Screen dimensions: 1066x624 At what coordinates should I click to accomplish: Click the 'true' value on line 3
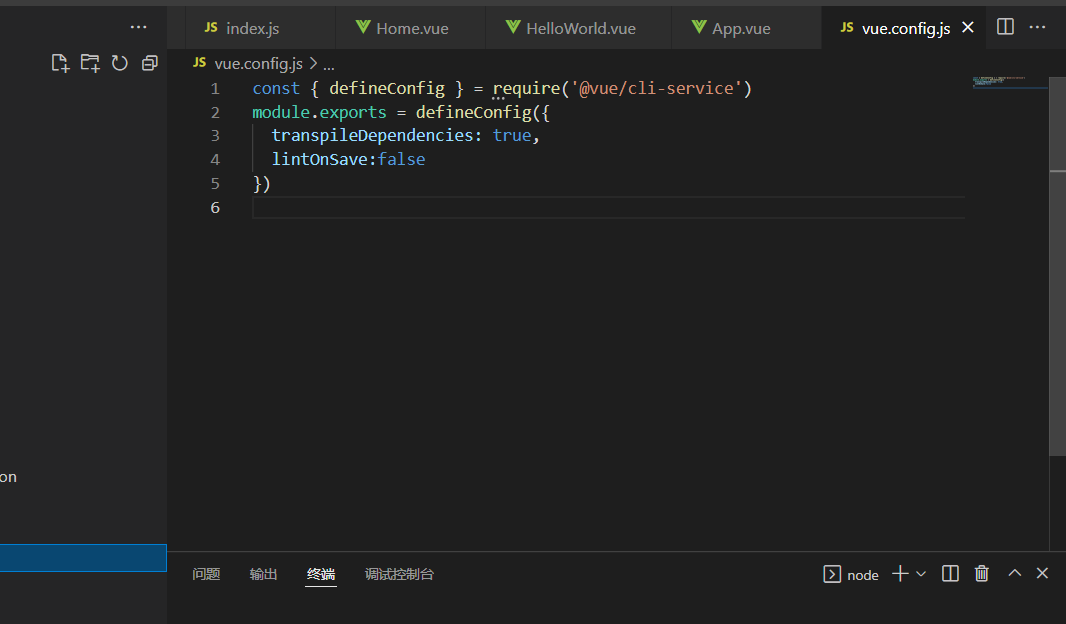pyautogui.click(x=512, y=135)
